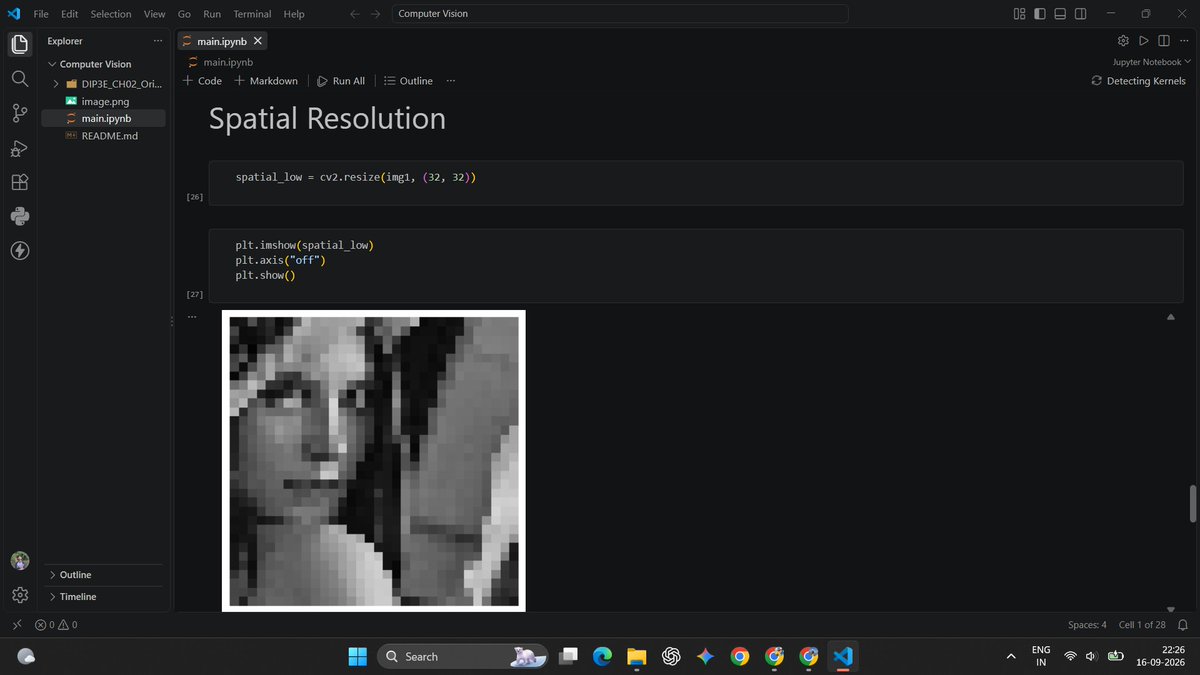Image resolution: width=1200 pixels, height=675 pixels.
Task: Open the Run and Debug view
Action: point(19,148)
